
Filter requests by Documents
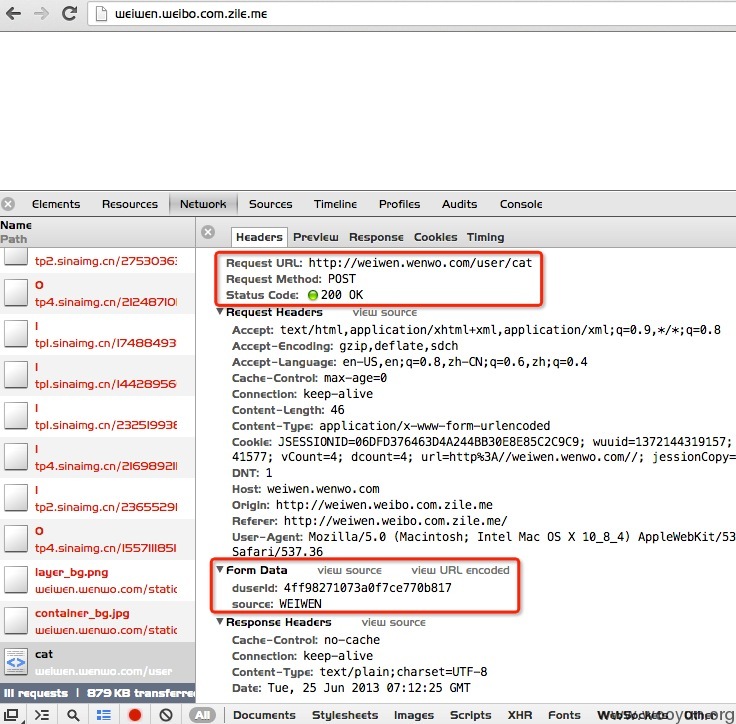coord(264,715)
